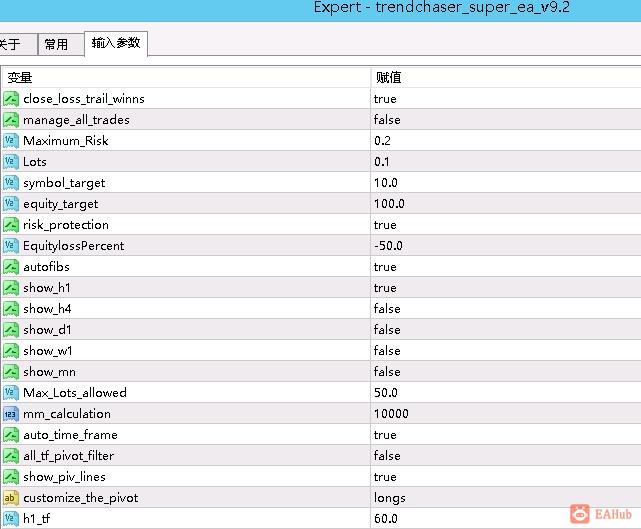Viewport: 641px width, 529px height.
Task: Click the integer icon beside mm_calculation
Action: (11, 414)
